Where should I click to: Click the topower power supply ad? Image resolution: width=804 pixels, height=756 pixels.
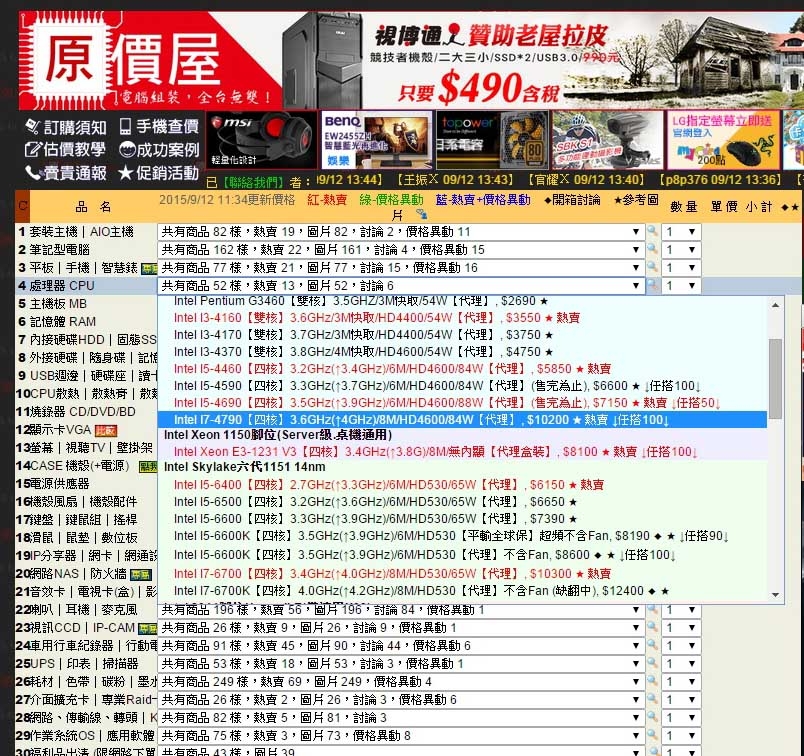(x=493, y=140)
